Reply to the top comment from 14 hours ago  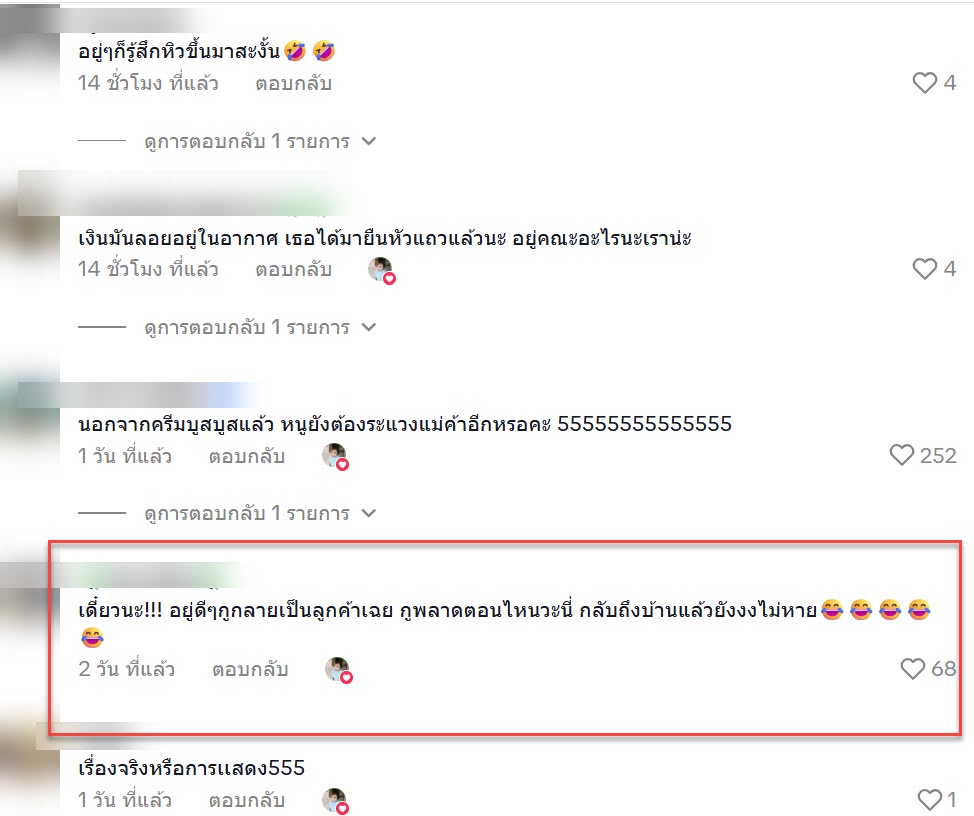pos(293,83)
